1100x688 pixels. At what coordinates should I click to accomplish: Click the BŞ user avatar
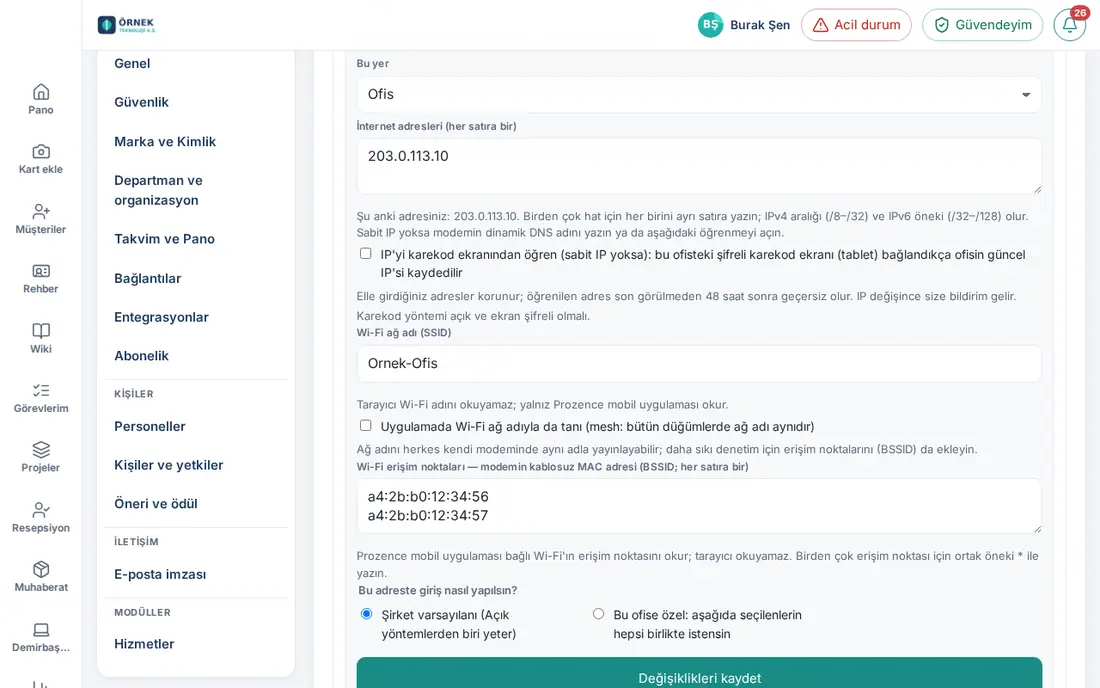click(710, 25)
